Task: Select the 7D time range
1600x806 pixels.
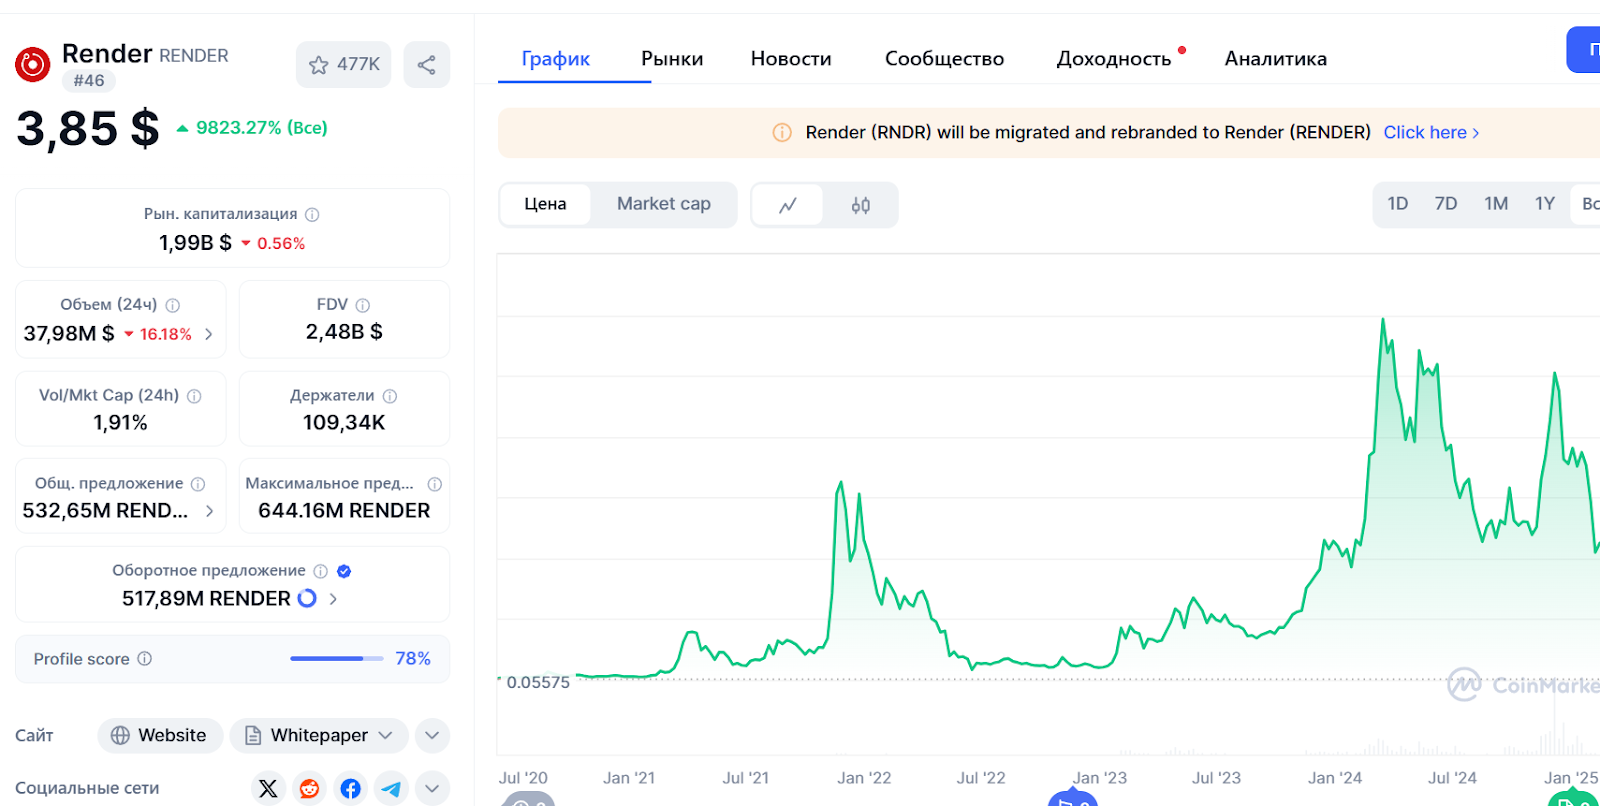Action: [x=1446, y=204]
